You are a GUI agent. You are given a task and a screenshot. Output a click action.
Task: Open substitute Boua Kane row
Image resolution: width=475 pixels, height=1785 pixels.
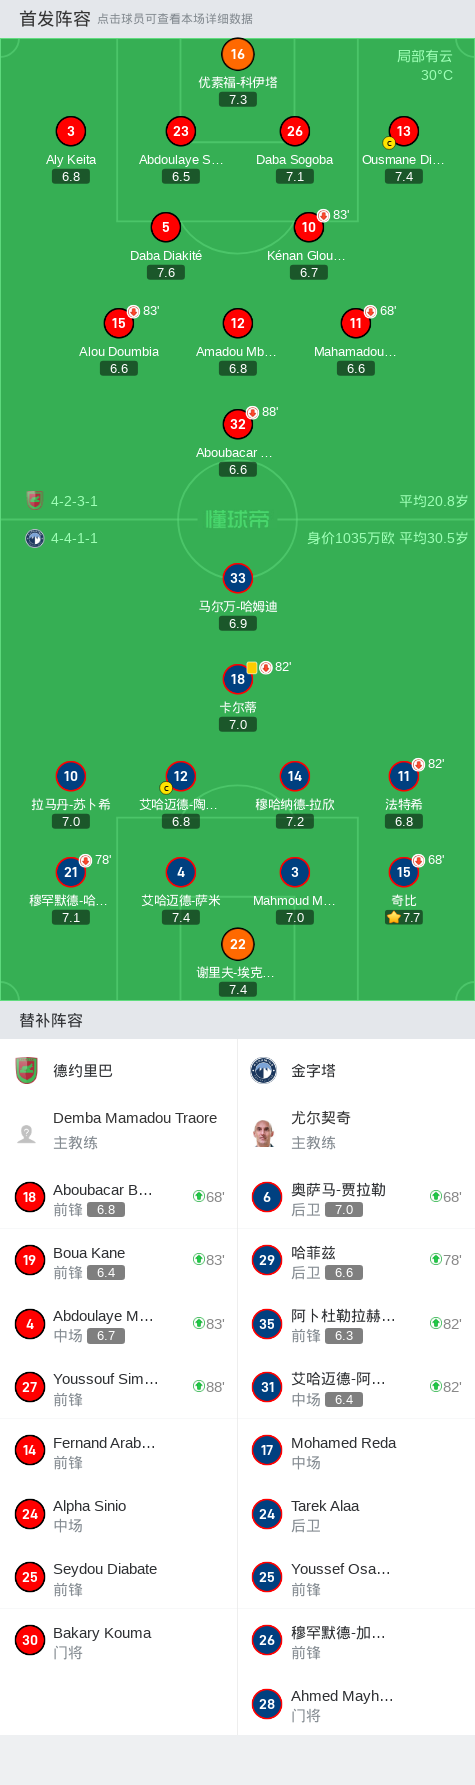coord(119,1261)
